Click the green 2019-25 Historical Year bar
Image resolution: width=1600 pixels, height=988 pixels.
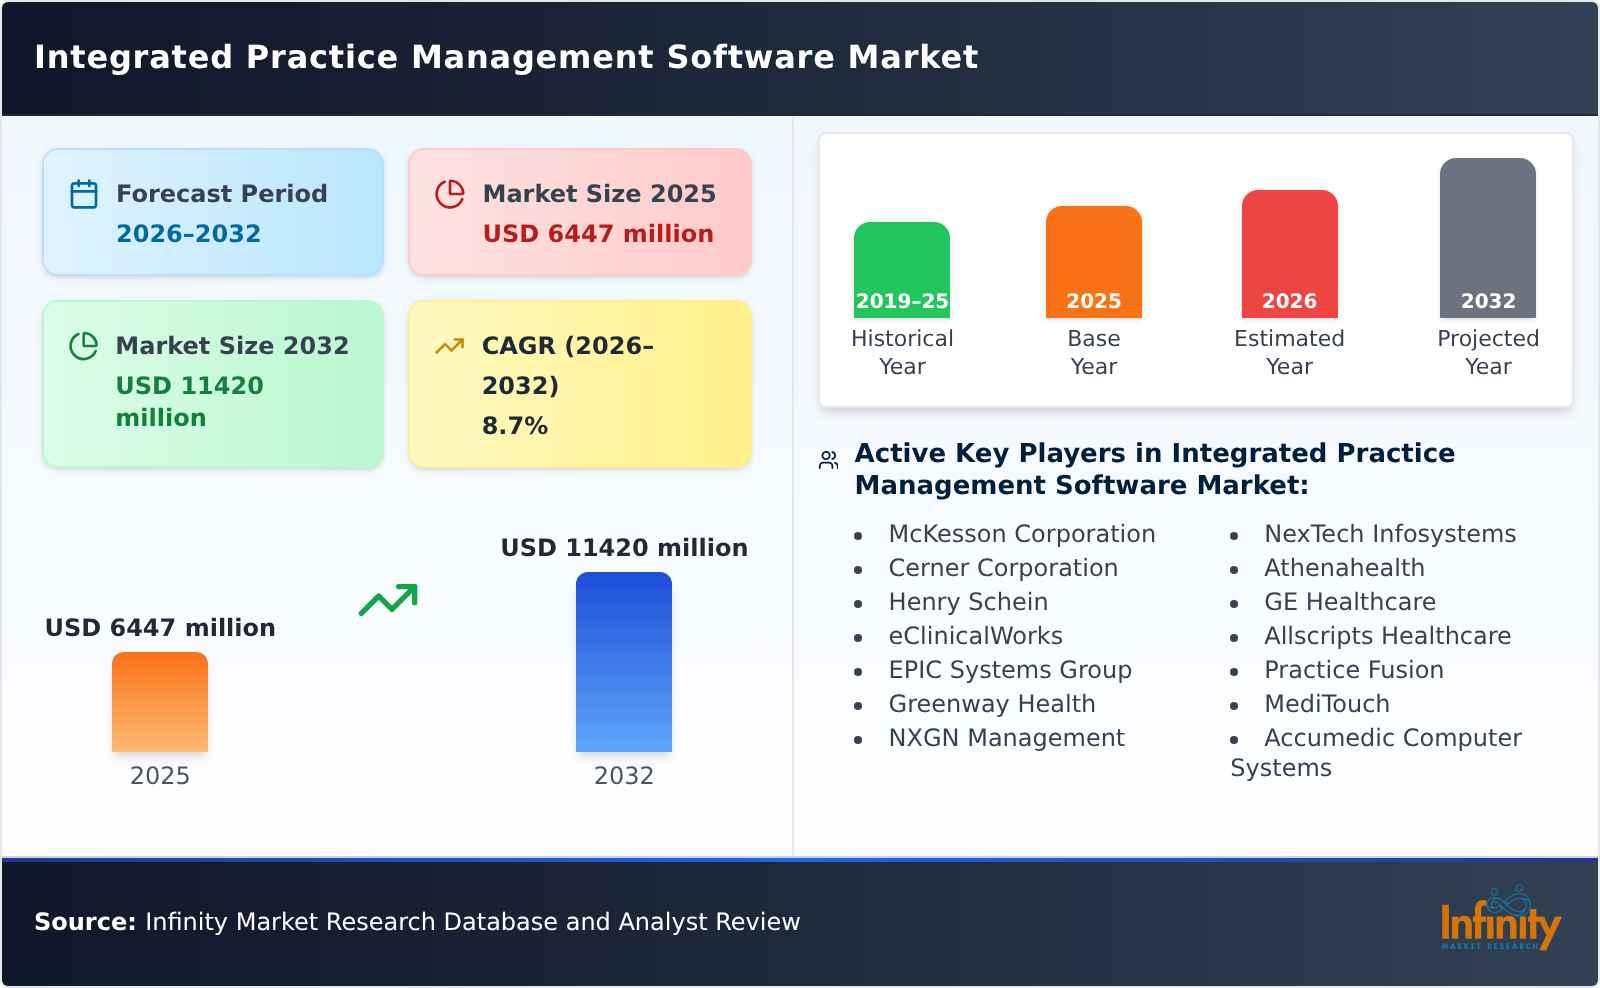tap(902, 270)
